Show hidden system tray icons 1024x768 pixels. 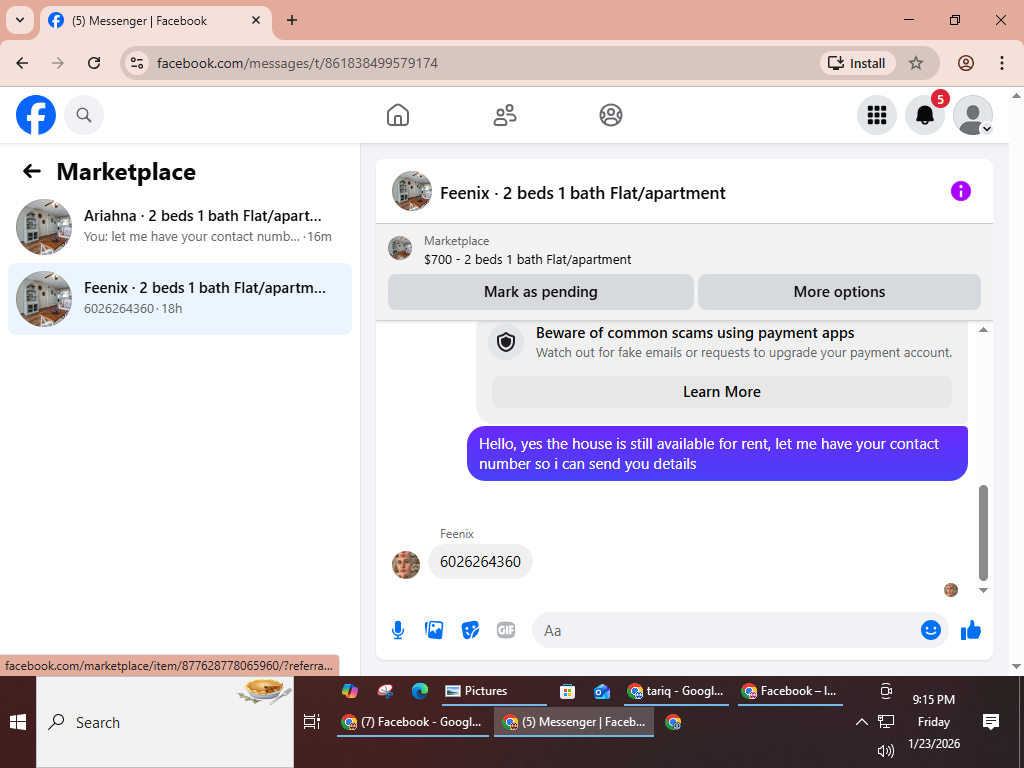point(861,722)
